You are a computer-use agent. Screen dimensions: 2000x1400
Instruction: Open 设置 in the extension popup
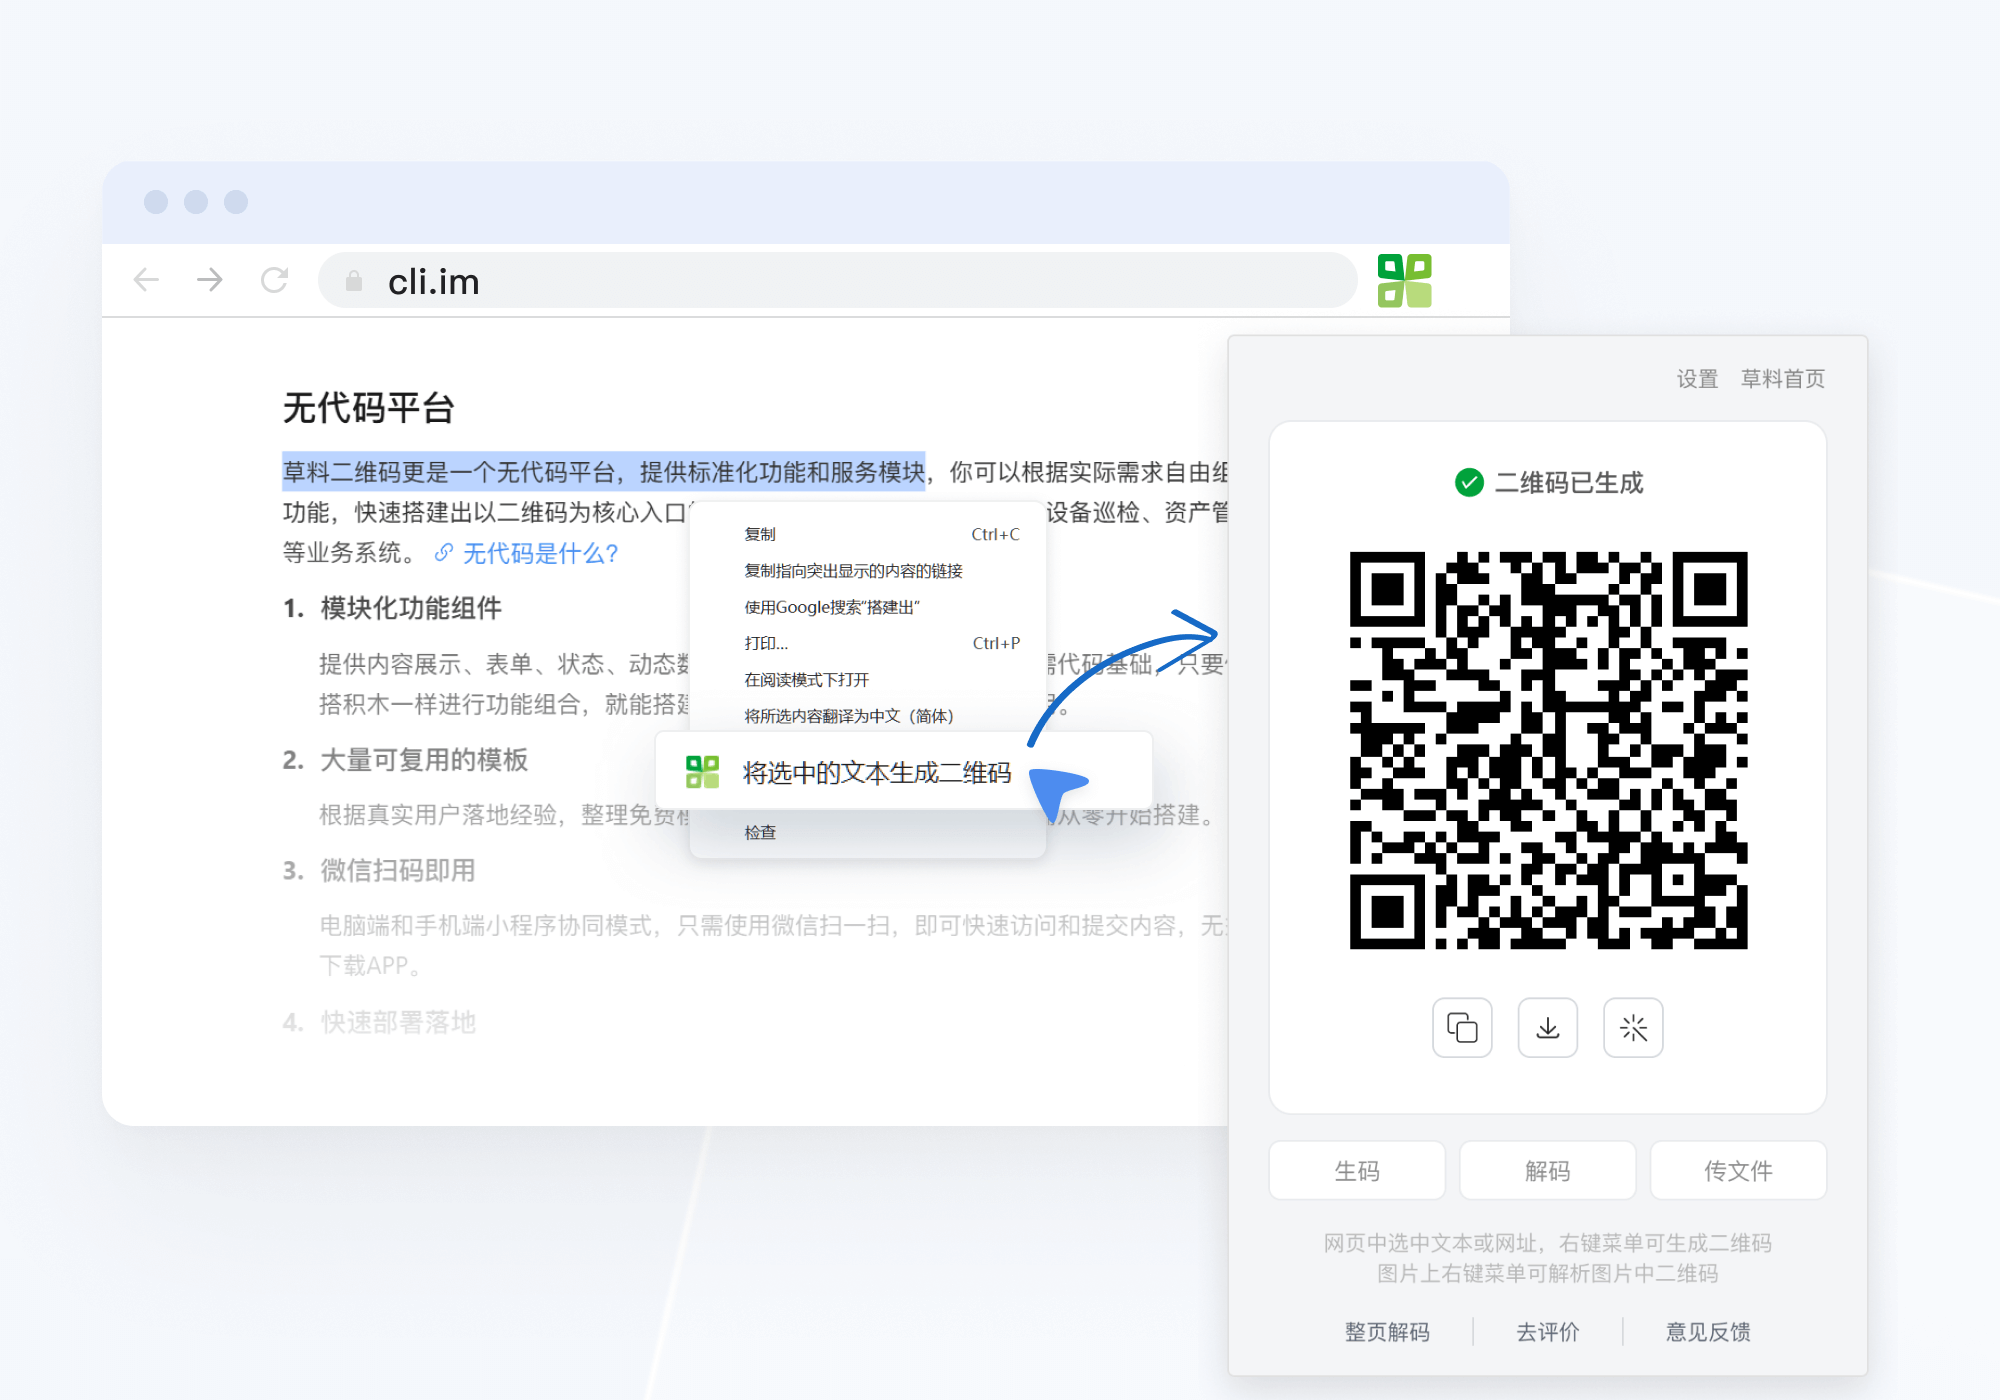click(1697, 379)
